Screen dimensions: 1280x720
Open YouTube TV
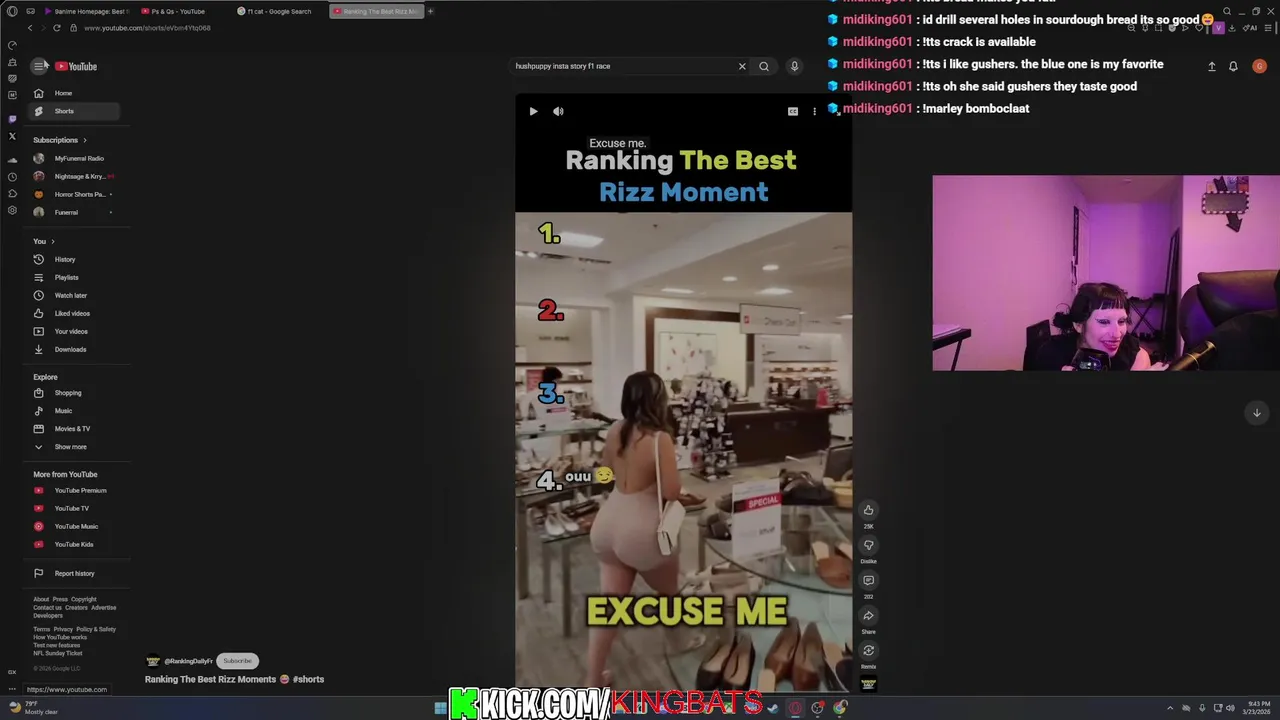click(x=75, y=508)
